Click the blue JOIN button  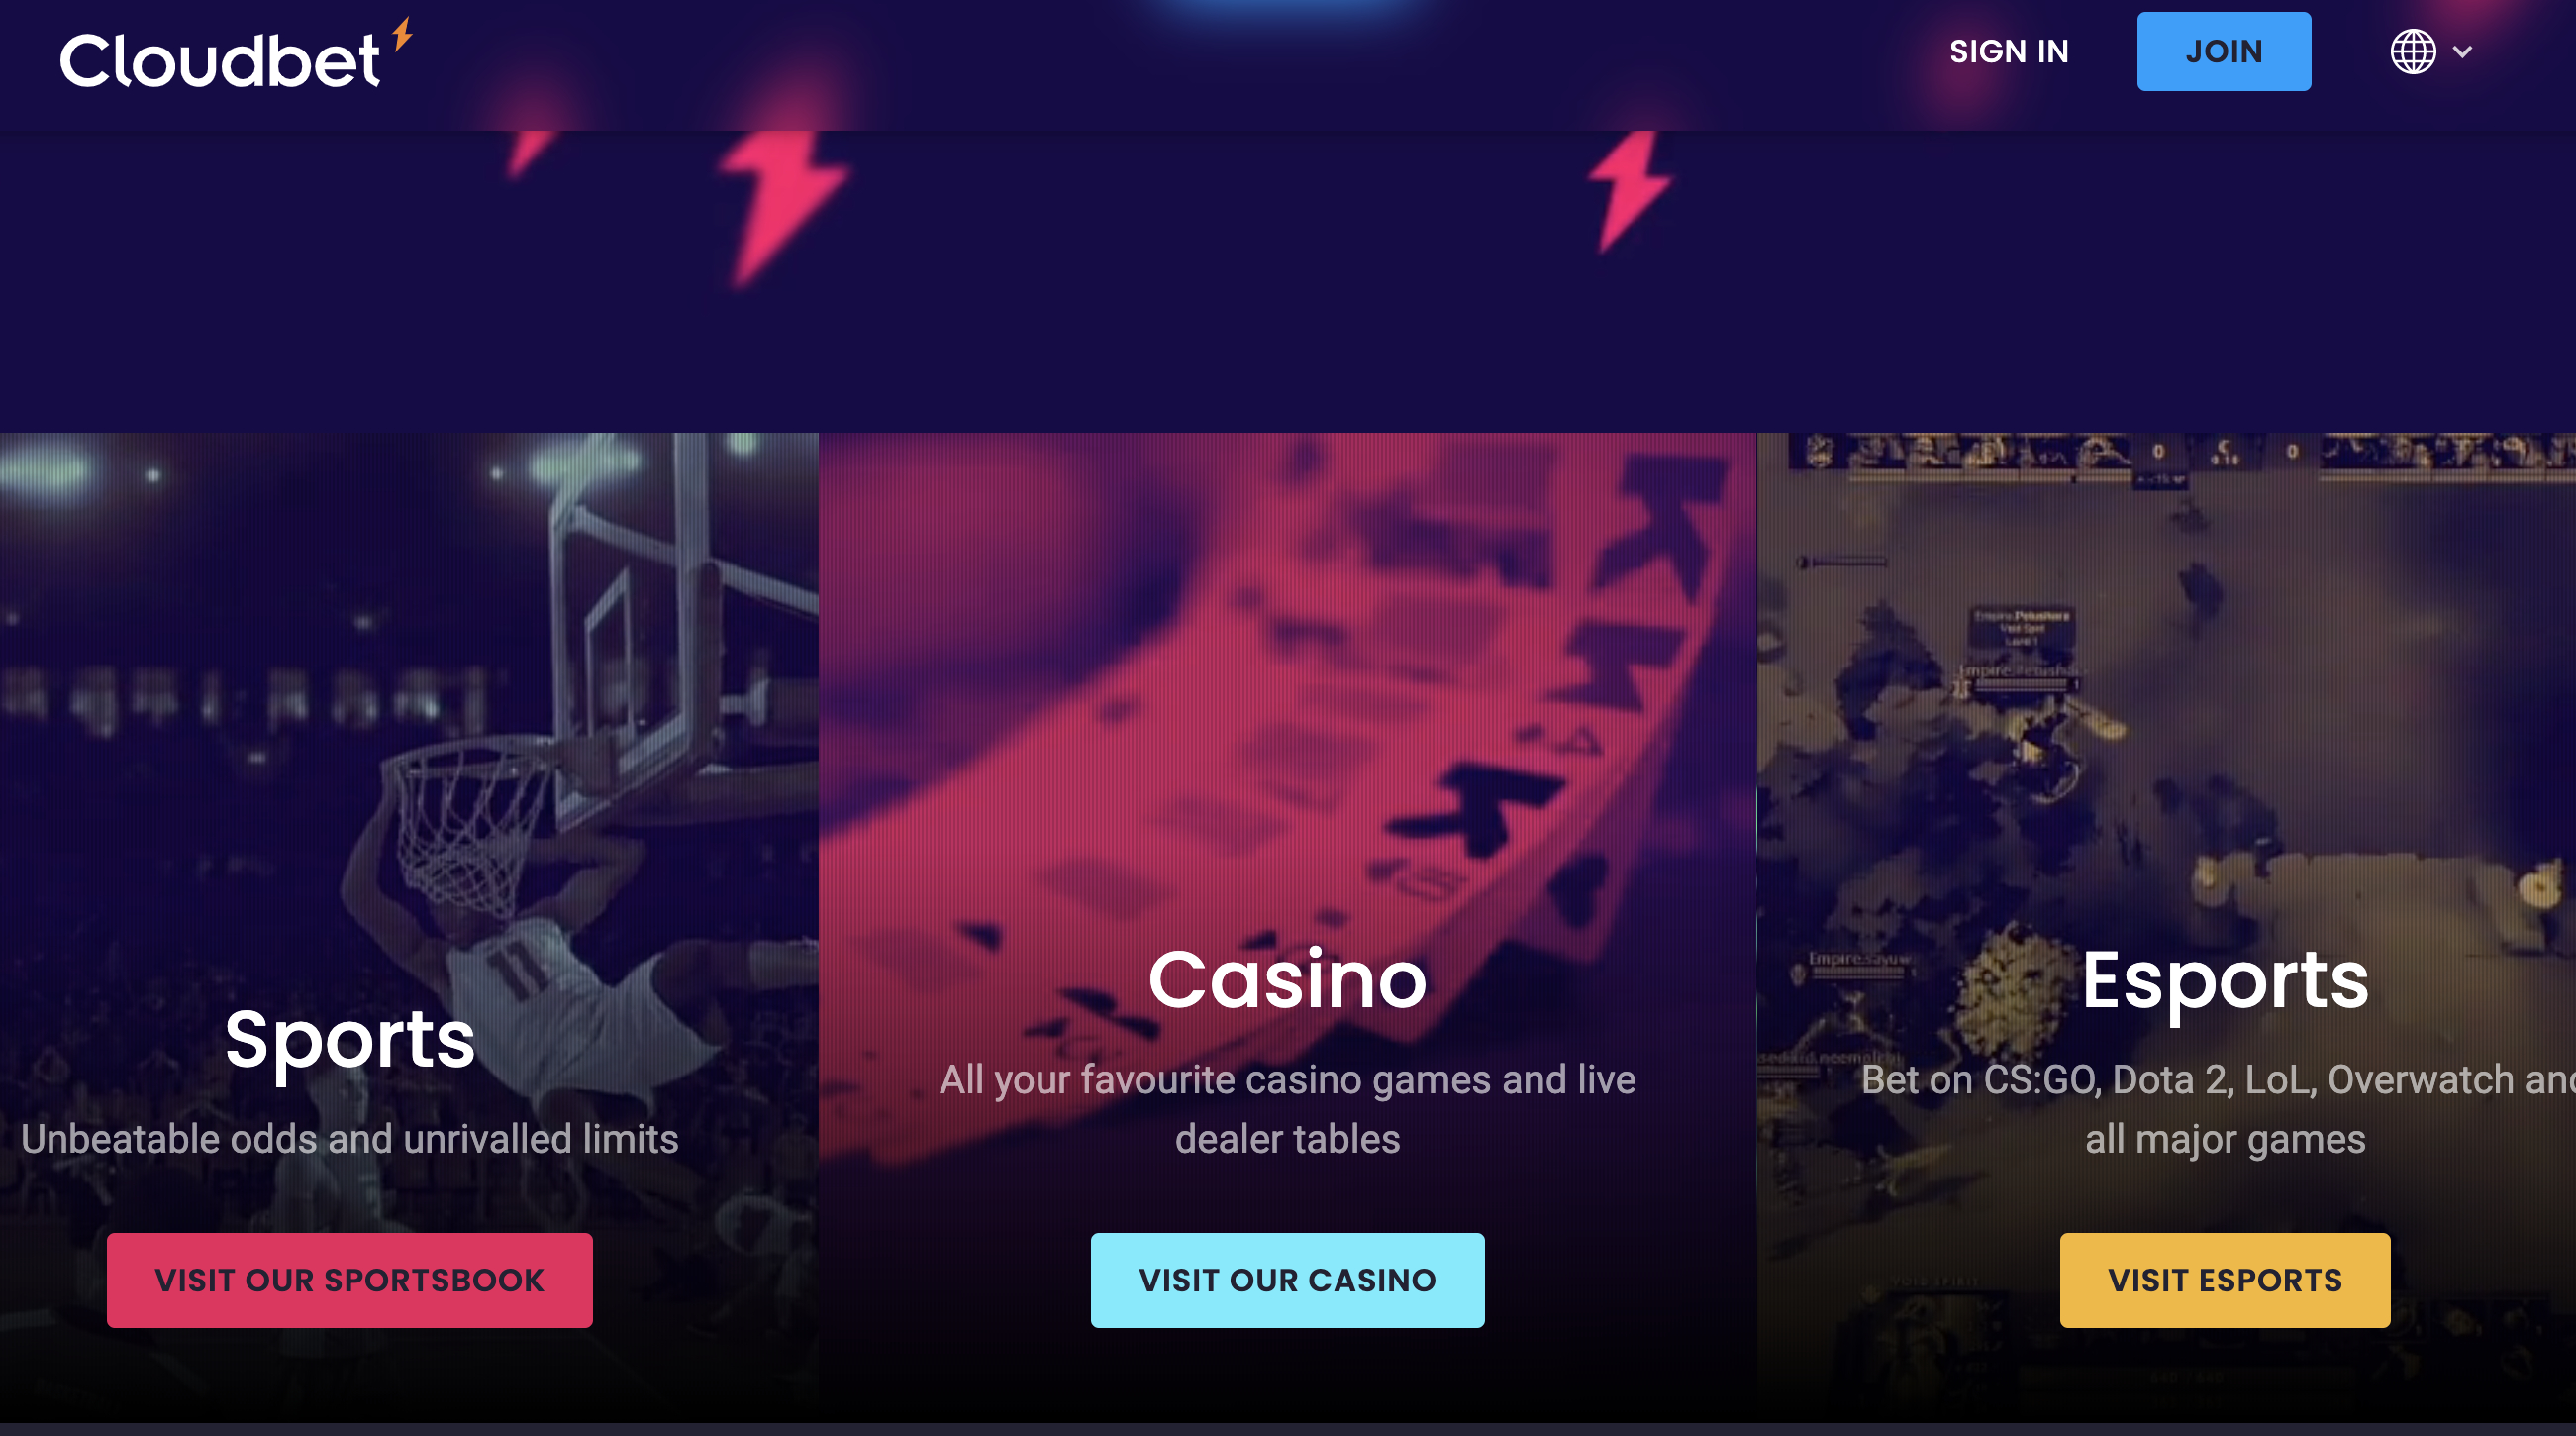pyautogui.click(x=2223, y=52)
